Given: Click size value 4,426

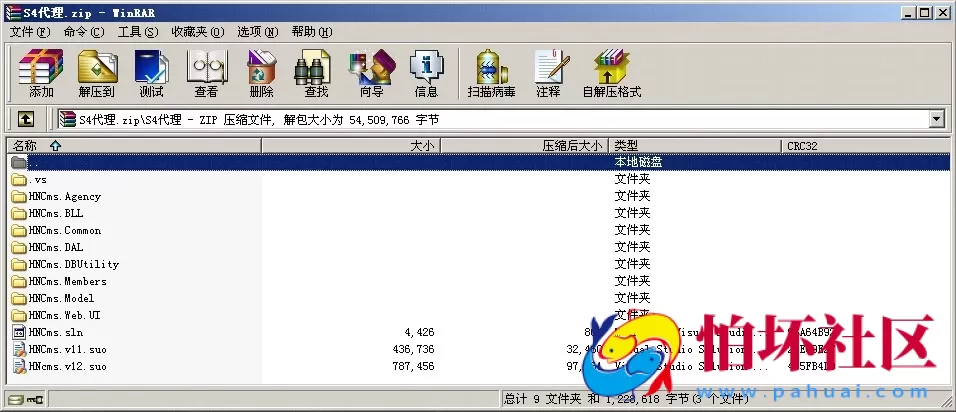Looking at the screenshot, I should click(419, 332).
